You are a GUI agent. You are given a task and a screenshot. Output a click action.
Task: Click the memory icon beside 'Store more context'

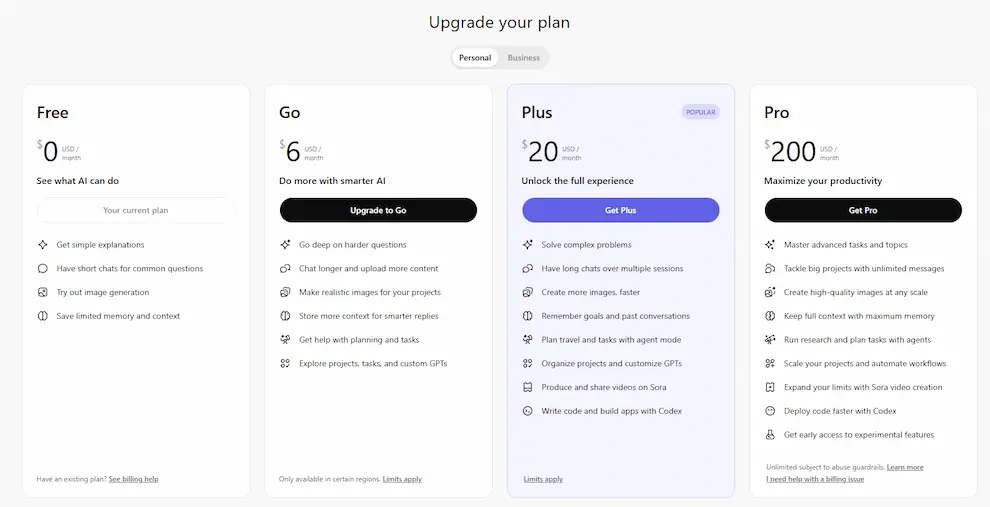[x=285, y=316]
